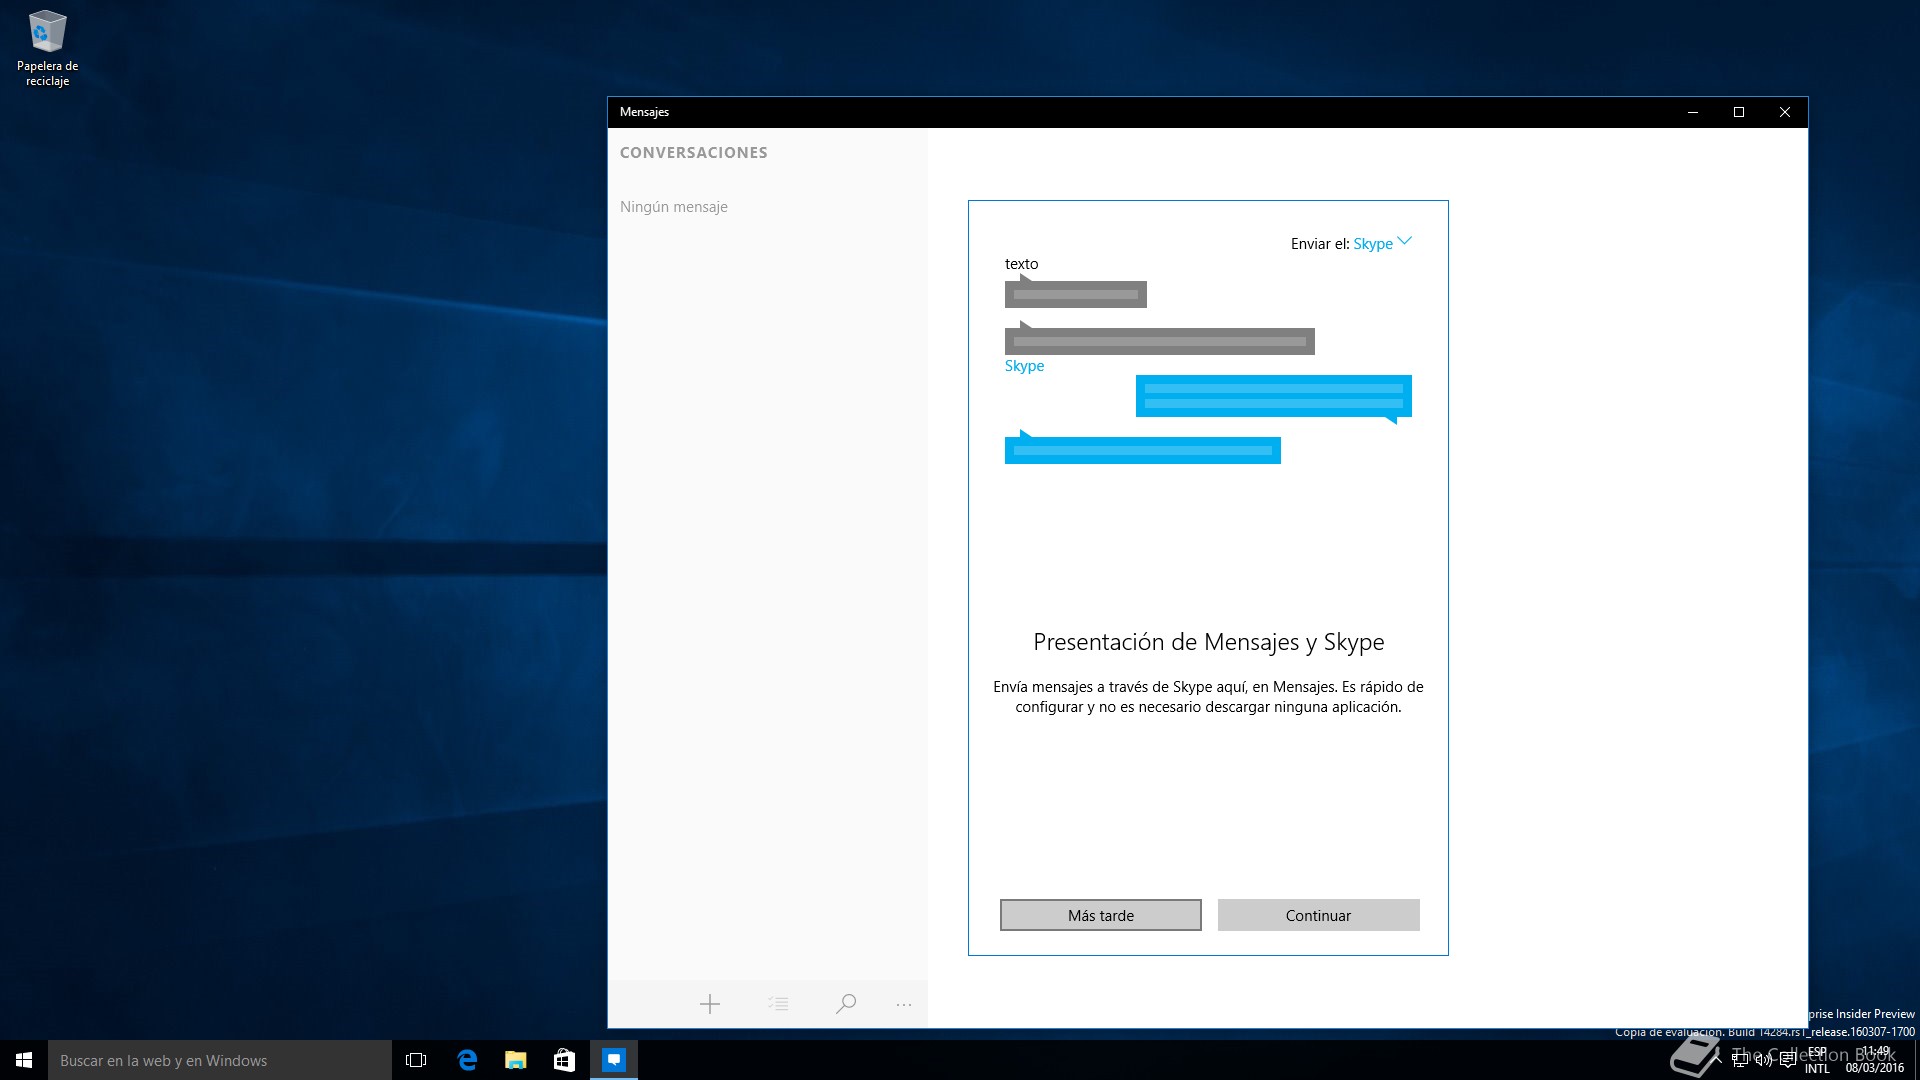Start a new message with the plus icon

pos(710,1004)
